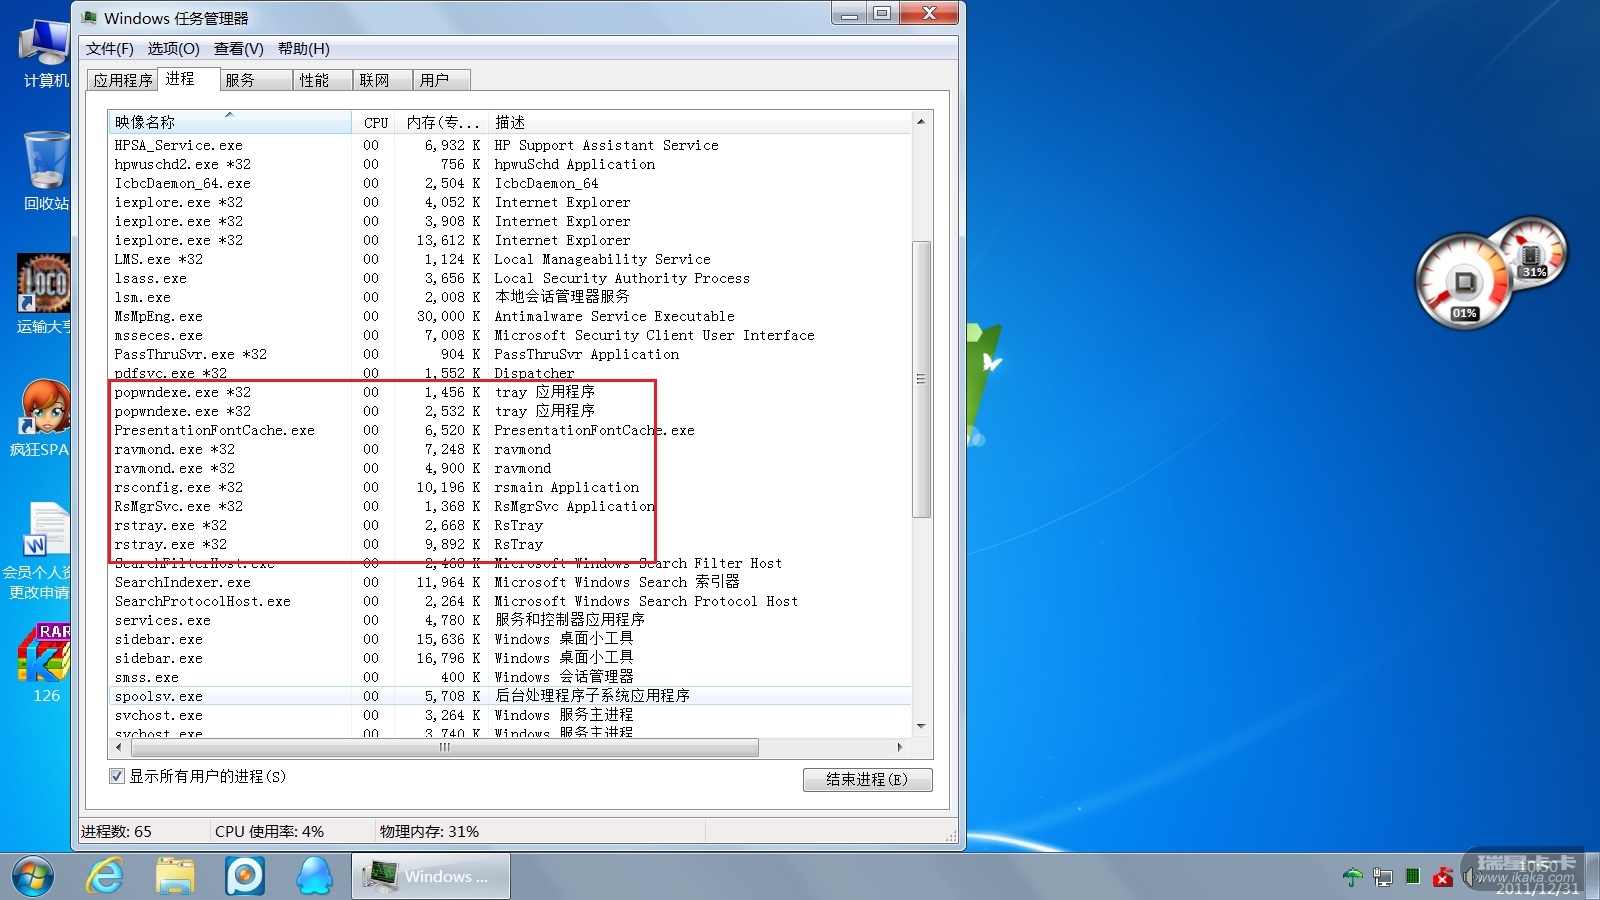Open the 回收站 recycle bin icon

pos(46,172)
